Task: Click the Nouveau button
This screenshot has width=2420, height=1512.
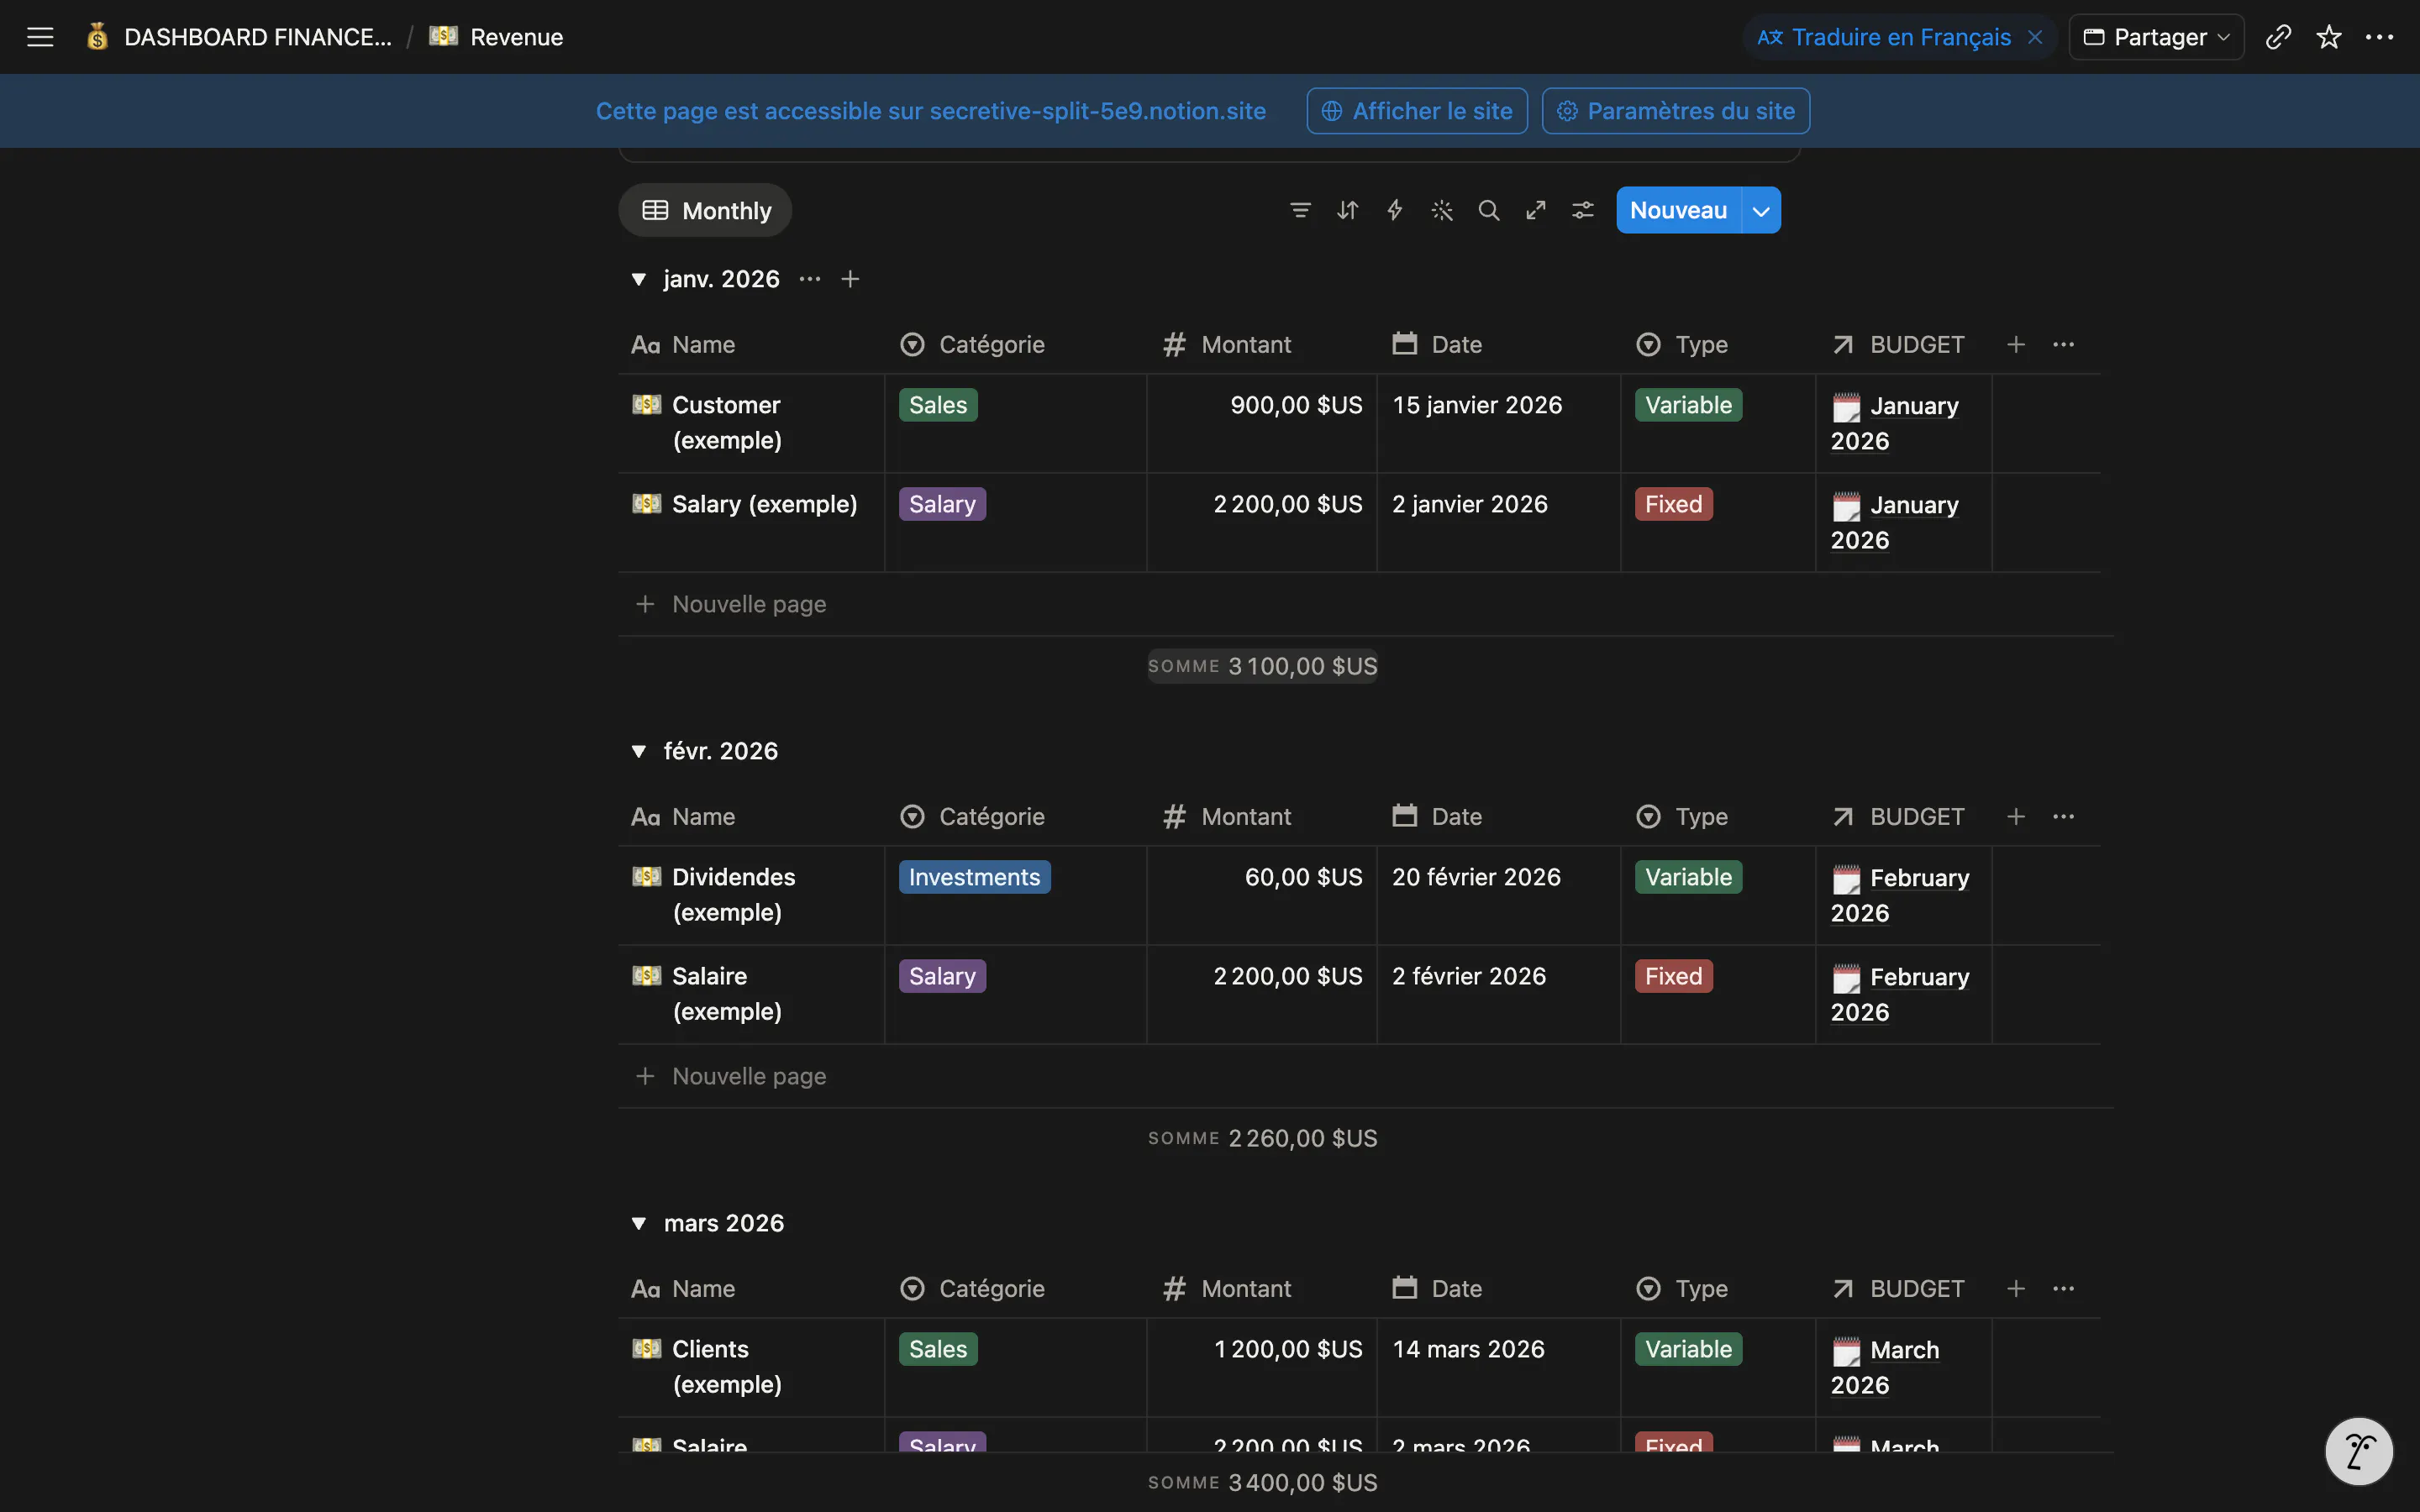Action: (1678, 210)
